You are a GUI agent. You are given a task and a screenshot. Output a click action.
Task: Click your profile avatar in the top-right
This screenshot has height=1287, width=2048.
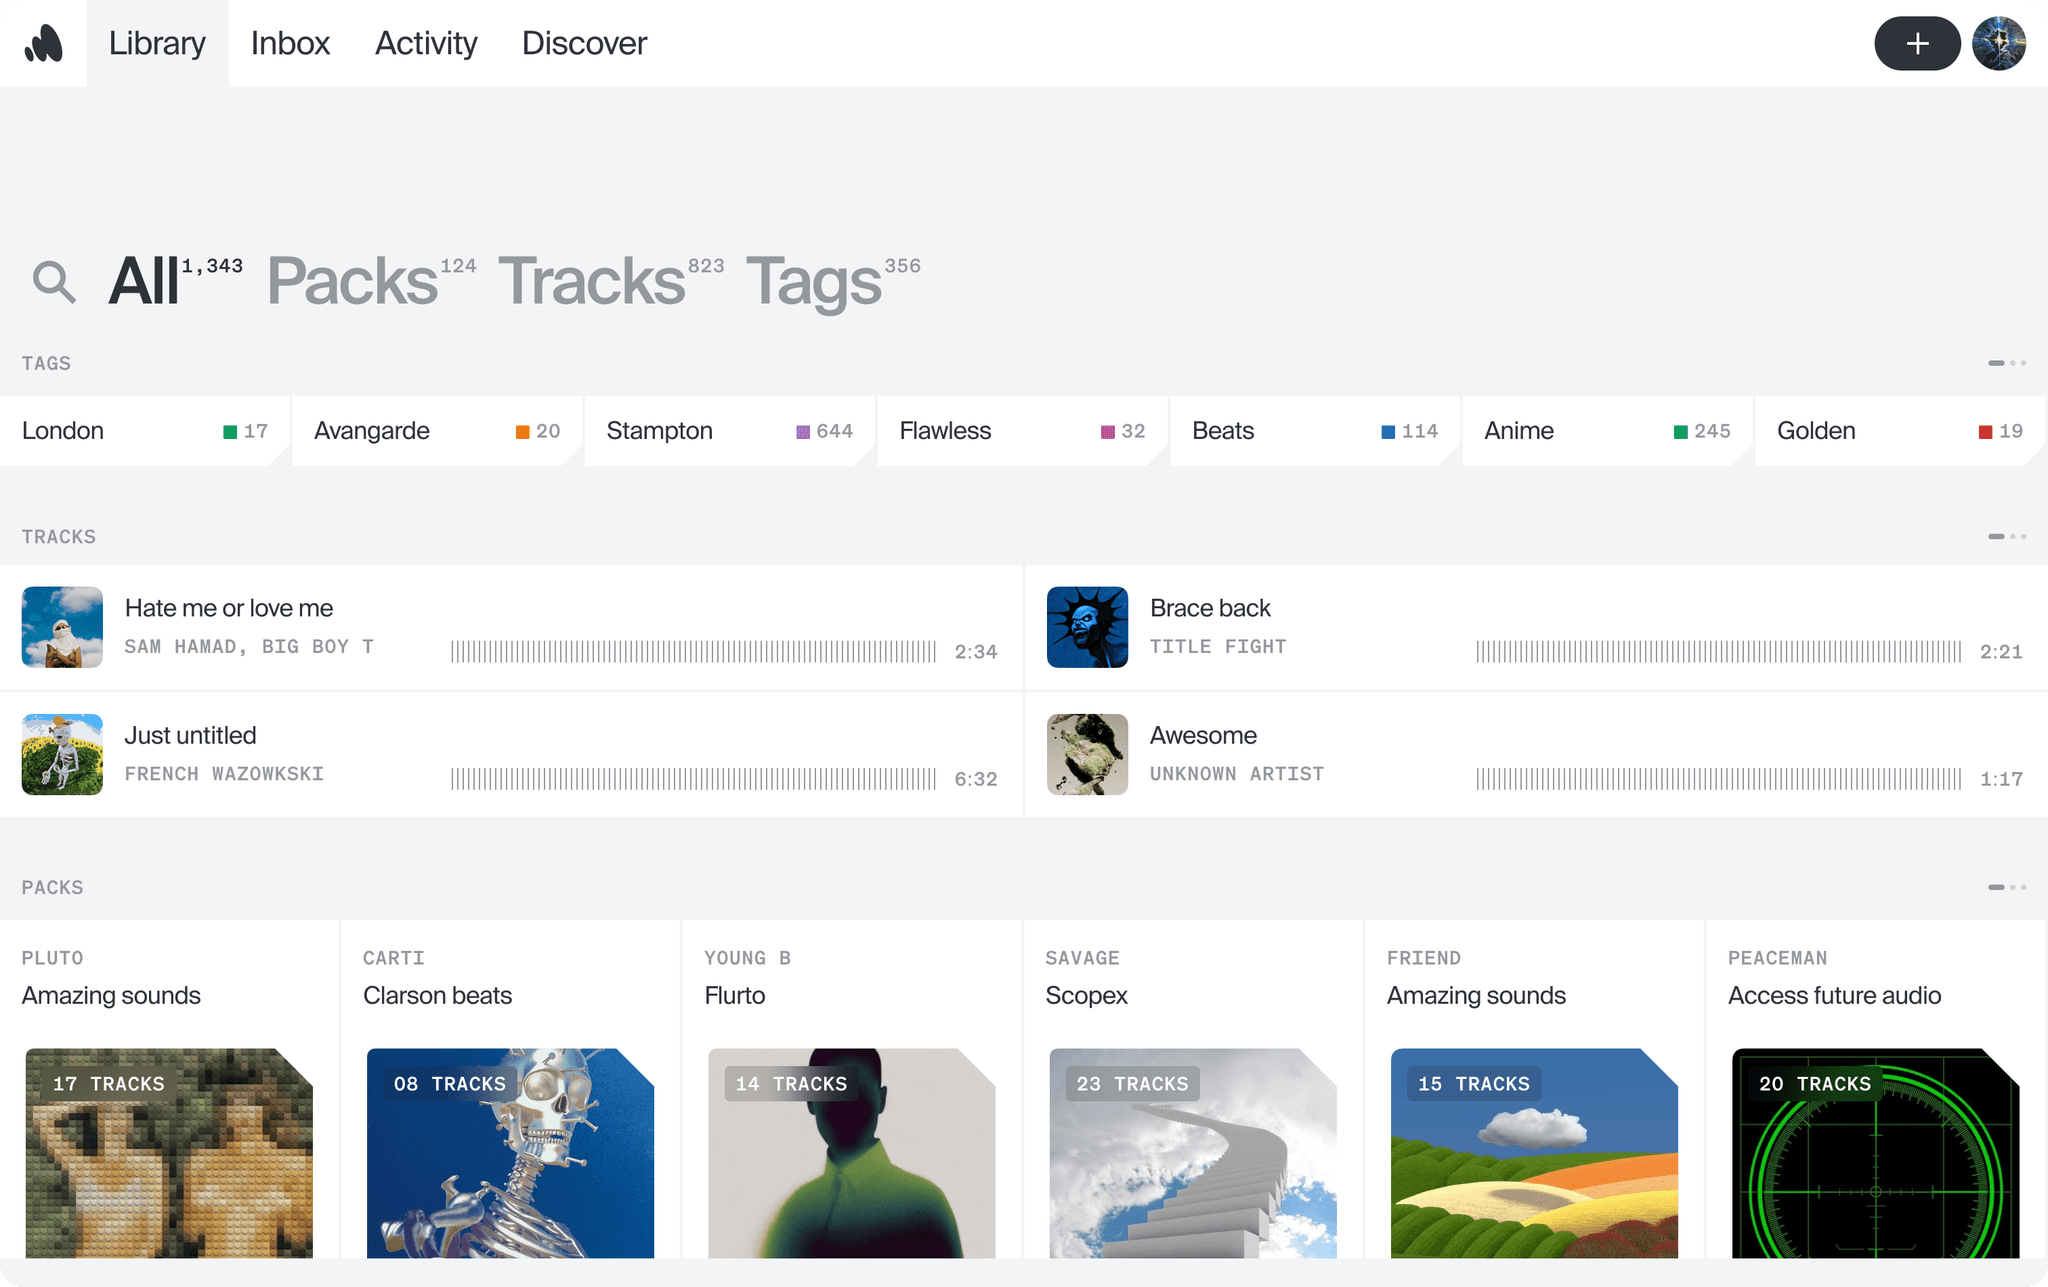click(x=1998, y=42)
